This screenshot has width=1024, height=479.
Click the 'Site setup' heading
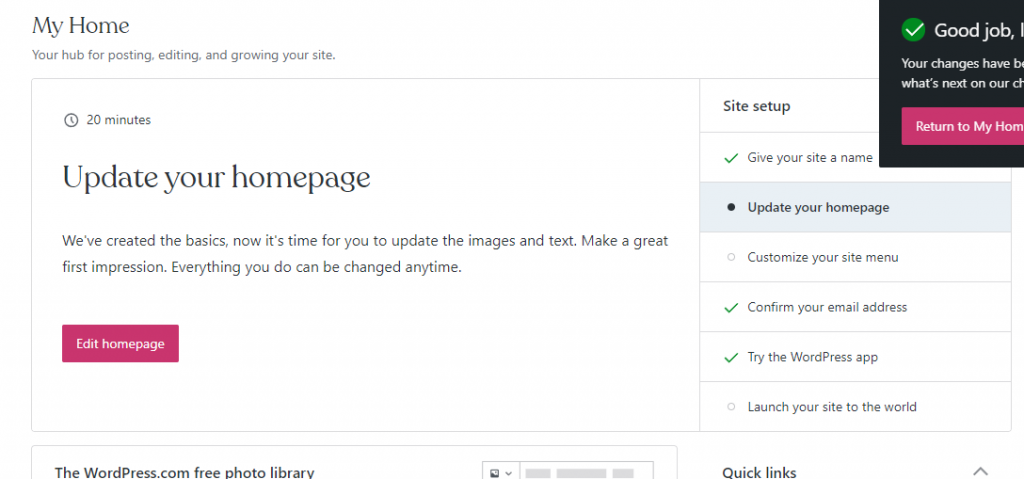[756, 106]
